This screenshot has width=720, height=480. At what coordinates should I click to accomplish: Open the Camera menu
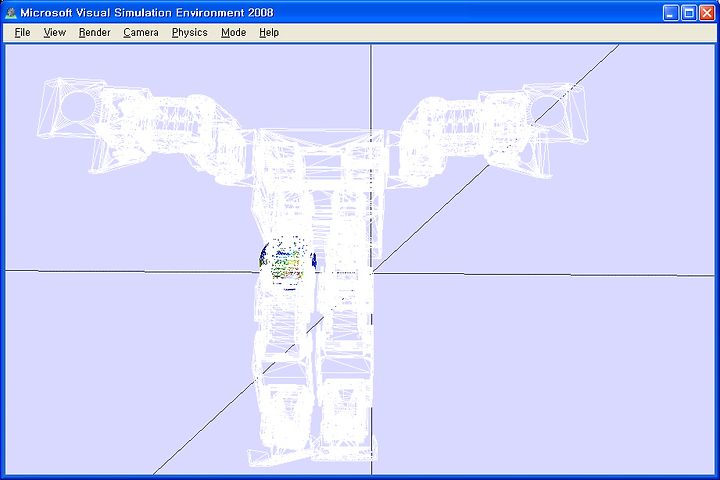click(x=141, y=33)
